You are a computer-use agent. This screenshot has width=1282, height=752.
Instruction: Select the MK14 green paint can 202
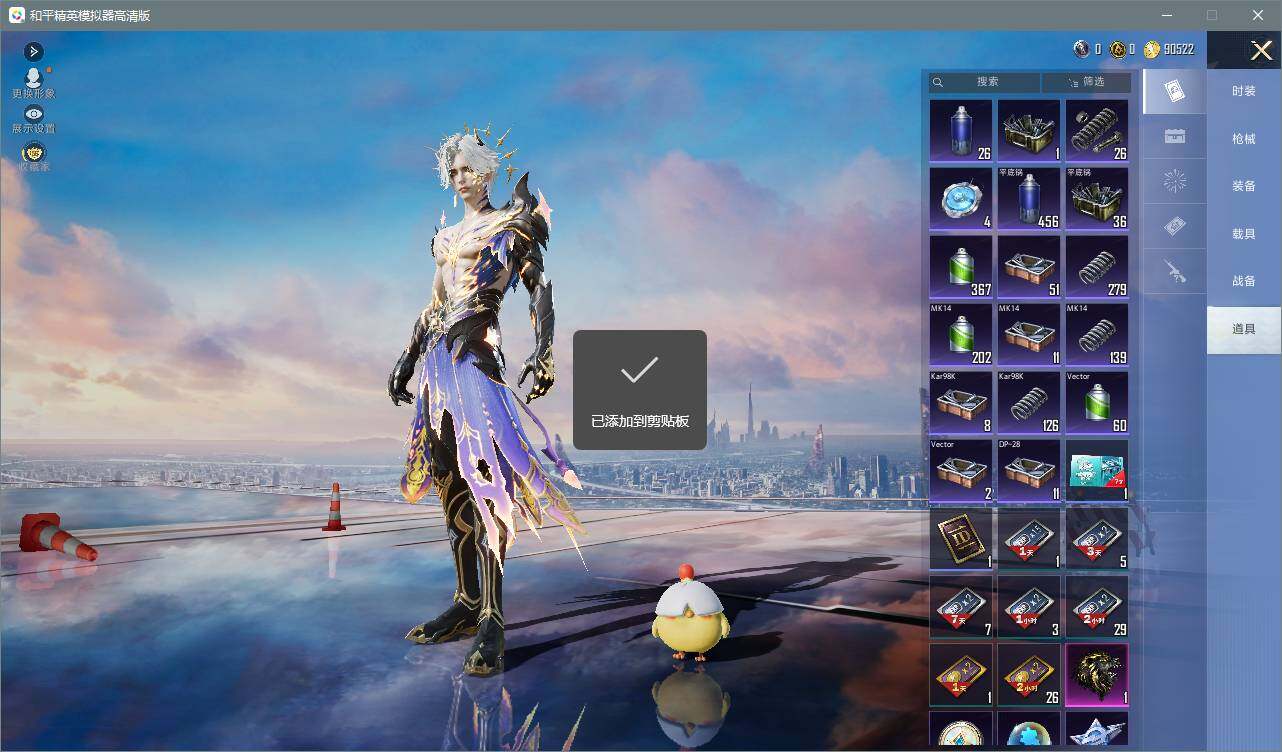pos(961,334)
